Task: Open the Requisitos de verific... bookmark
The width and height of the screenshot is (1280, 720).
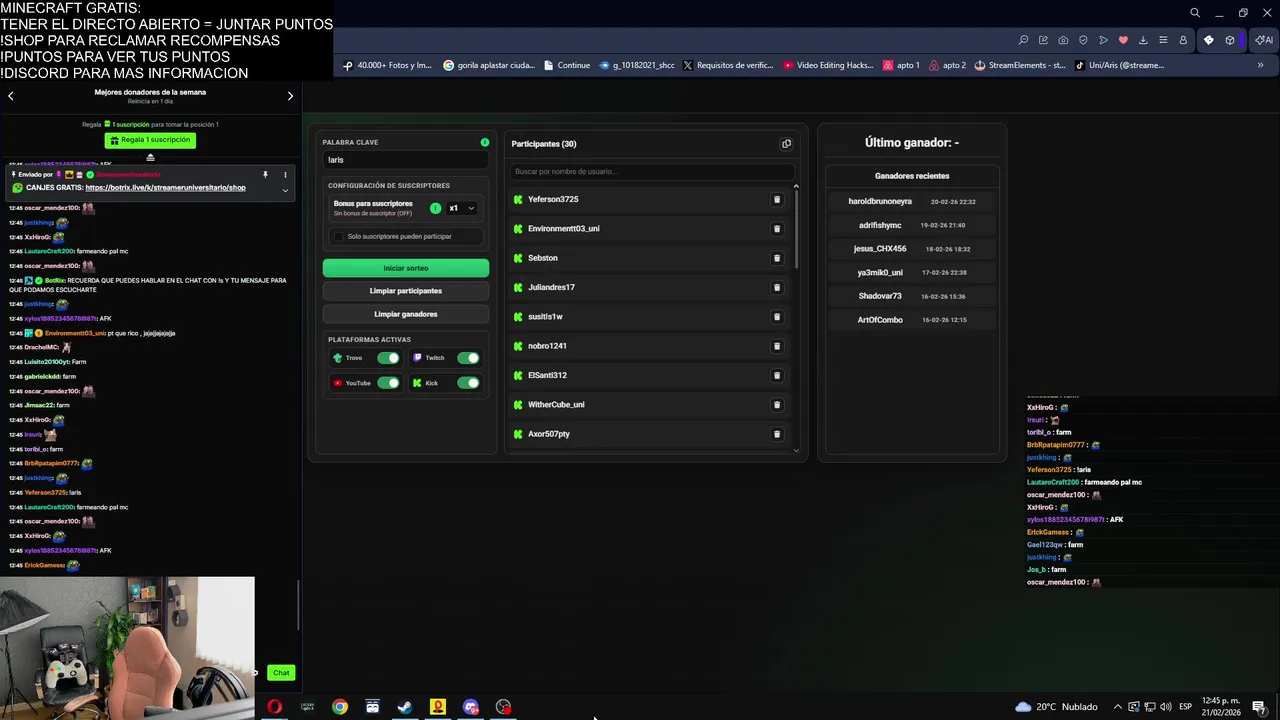Action: pyautogui.click(x=728, y=65)
